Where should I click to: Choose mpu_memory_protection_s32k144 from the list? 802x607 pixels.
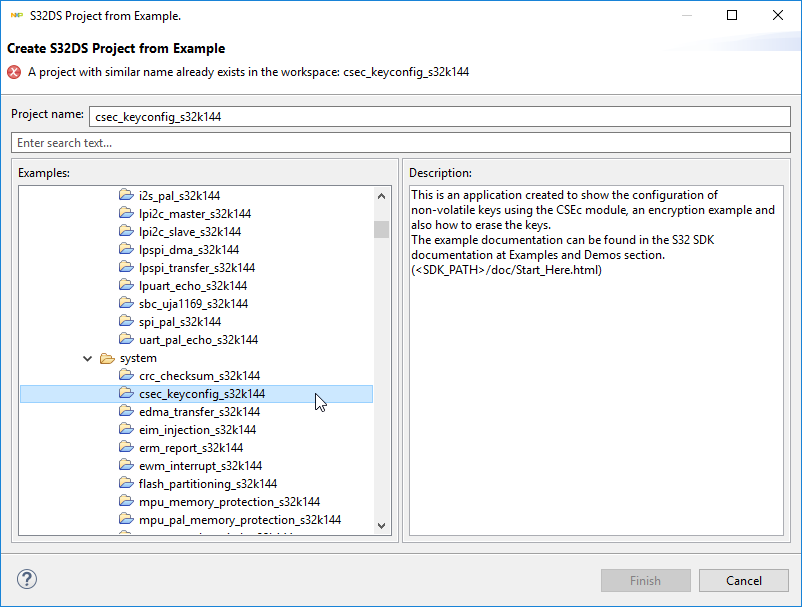[229, 502]
